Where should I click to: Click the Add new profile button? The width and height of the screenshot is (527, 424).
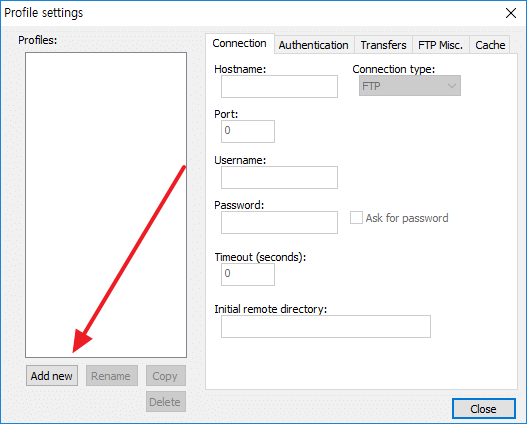pyautogui.click(x=52, y=376)
